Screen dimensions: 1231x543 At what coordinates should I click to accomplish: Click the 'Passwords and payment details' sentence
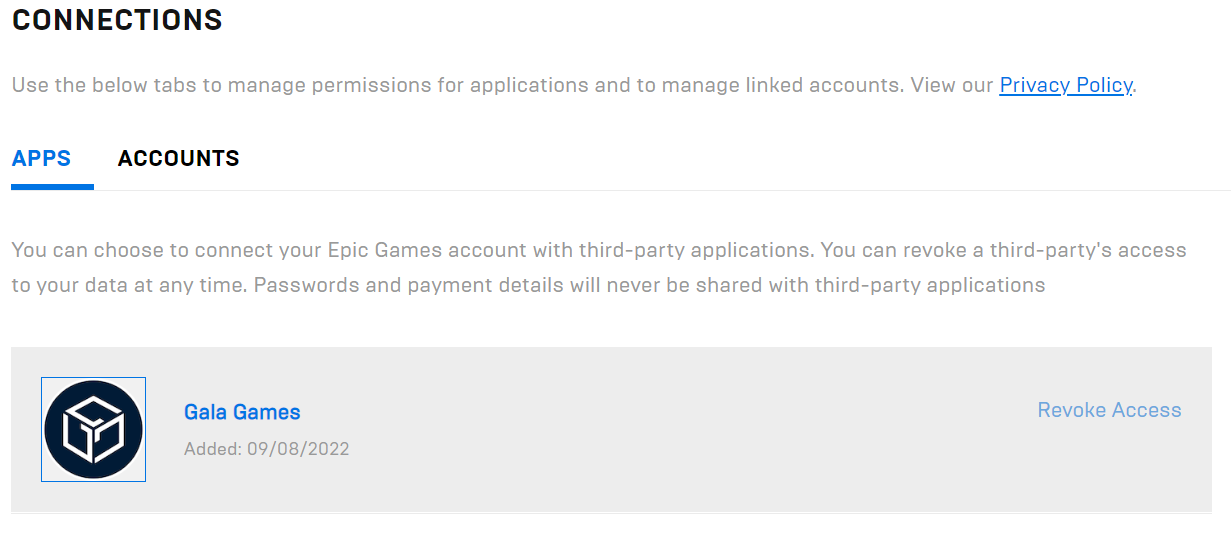tap(400, 285)
